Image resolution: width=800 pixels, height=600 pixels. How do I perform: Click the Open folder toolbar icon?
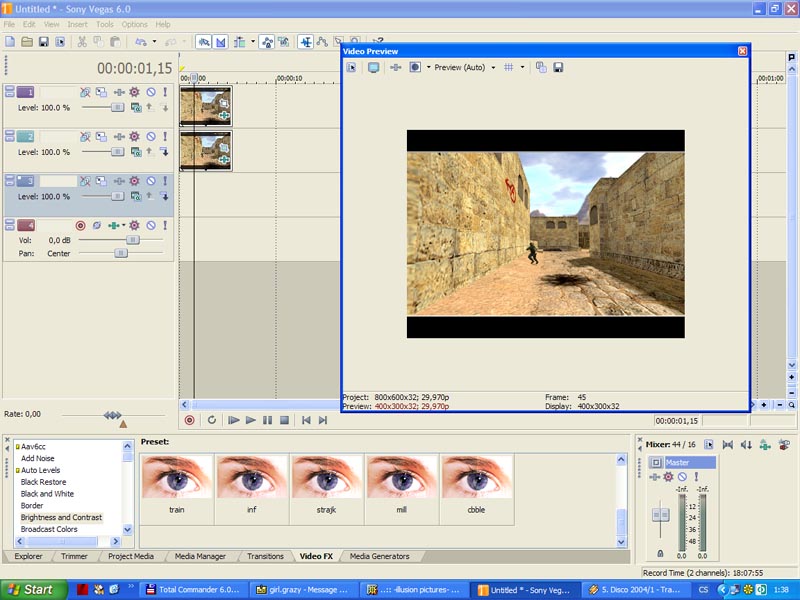(27, 42)
